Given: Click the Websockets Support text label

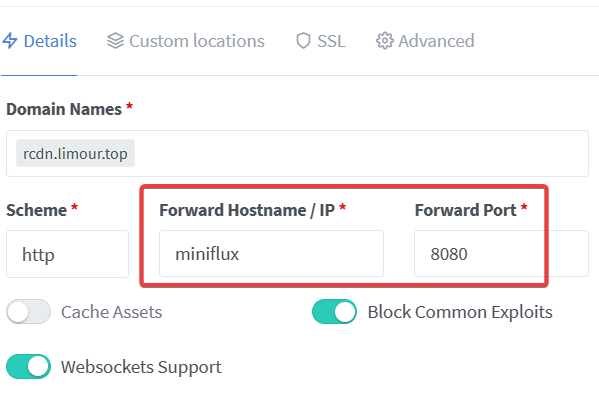Looking at the screenshot, I should point(141,367).
